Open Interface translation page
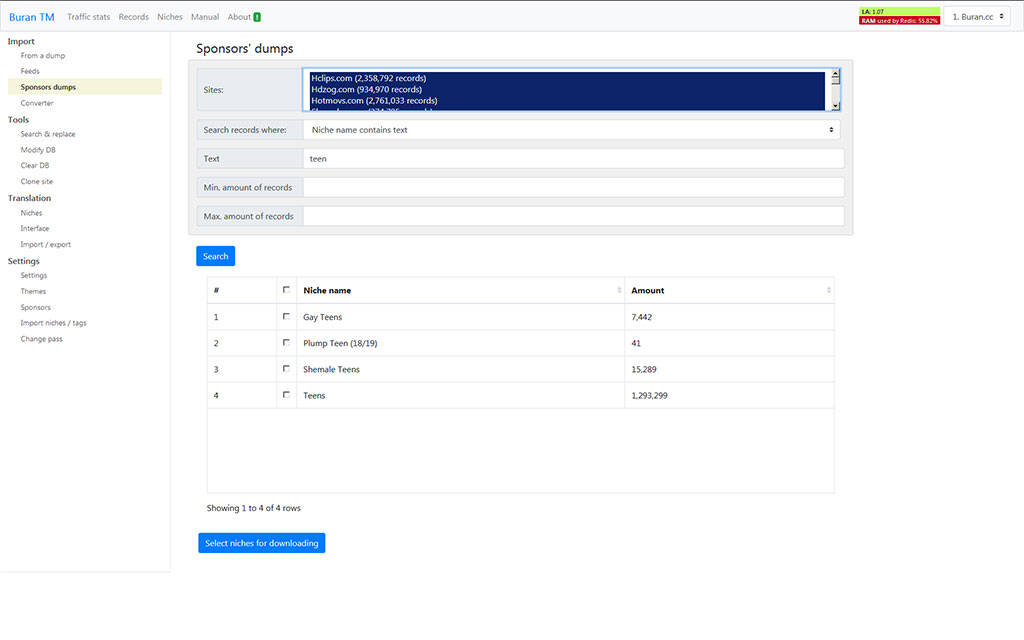 pos(35,229)
